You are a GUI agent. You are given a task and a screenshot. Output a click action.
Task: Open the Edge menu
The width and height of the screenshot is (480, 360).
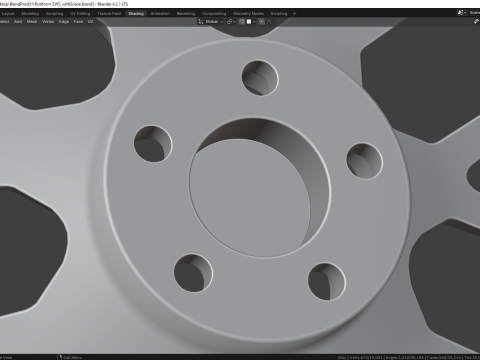pos(64,22)
